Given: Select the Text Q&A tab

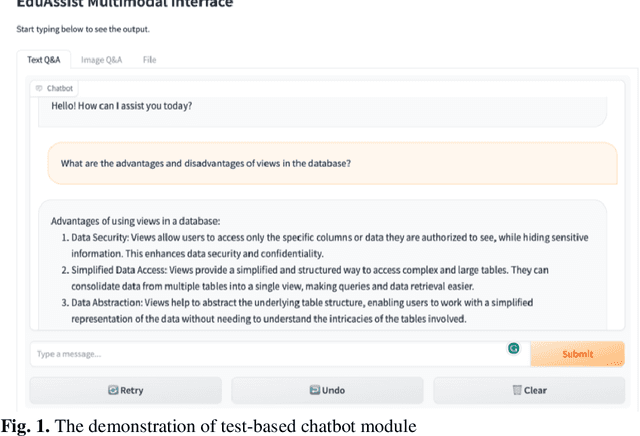Looking at the screenshot, I should coord(43,60).
